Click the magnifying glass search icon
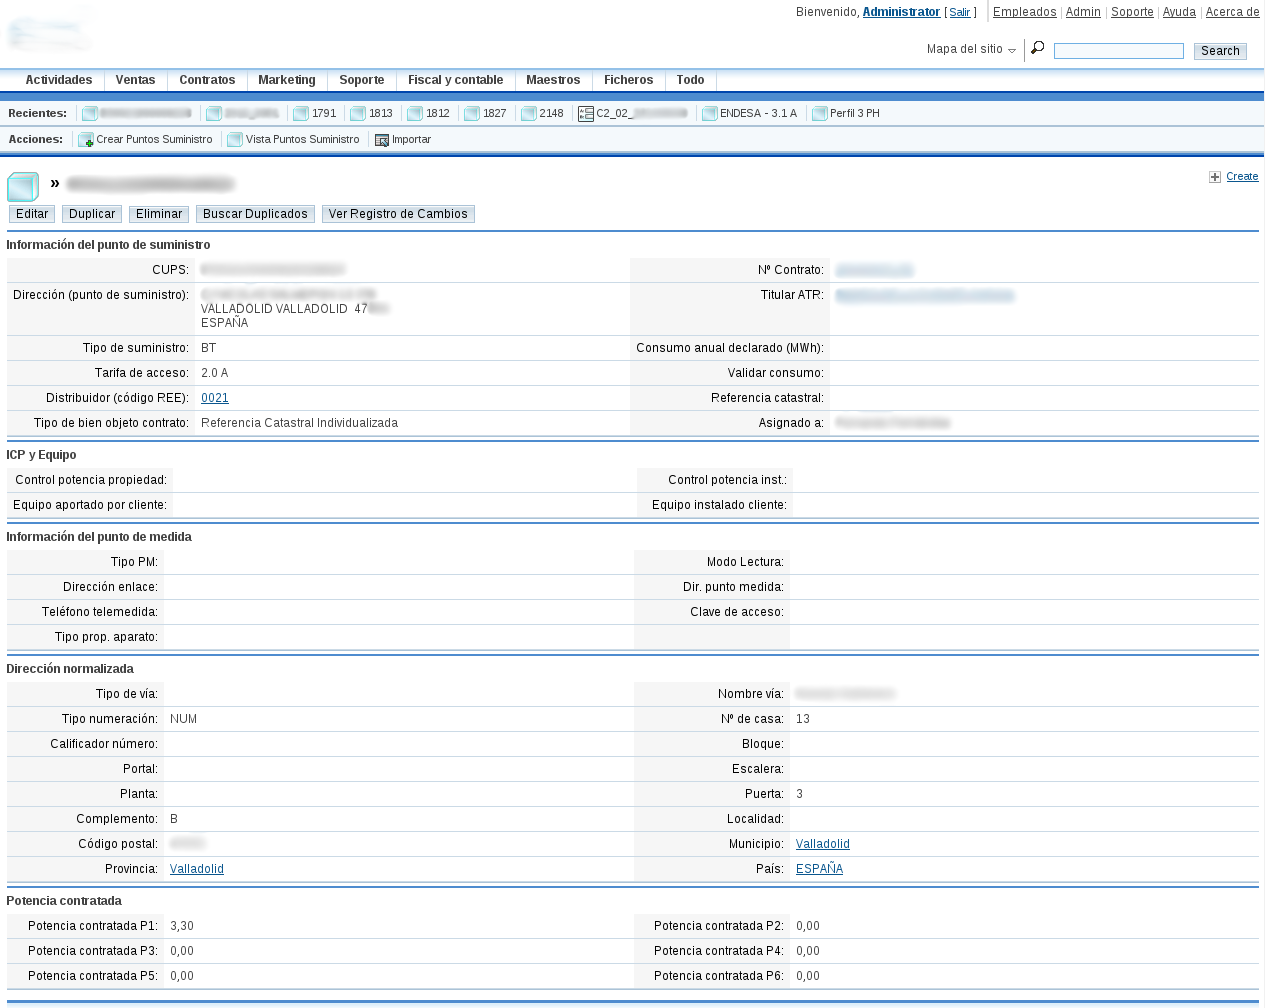 click(x=1036, y=47)
